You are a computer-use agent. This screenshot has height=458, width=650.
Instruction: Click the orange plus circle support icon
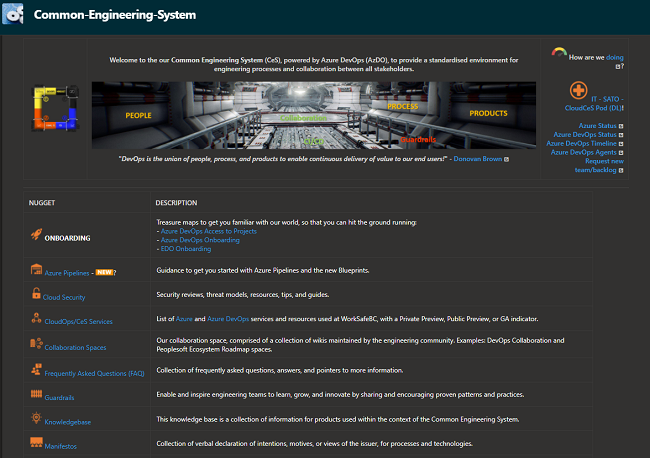point(578,90)
